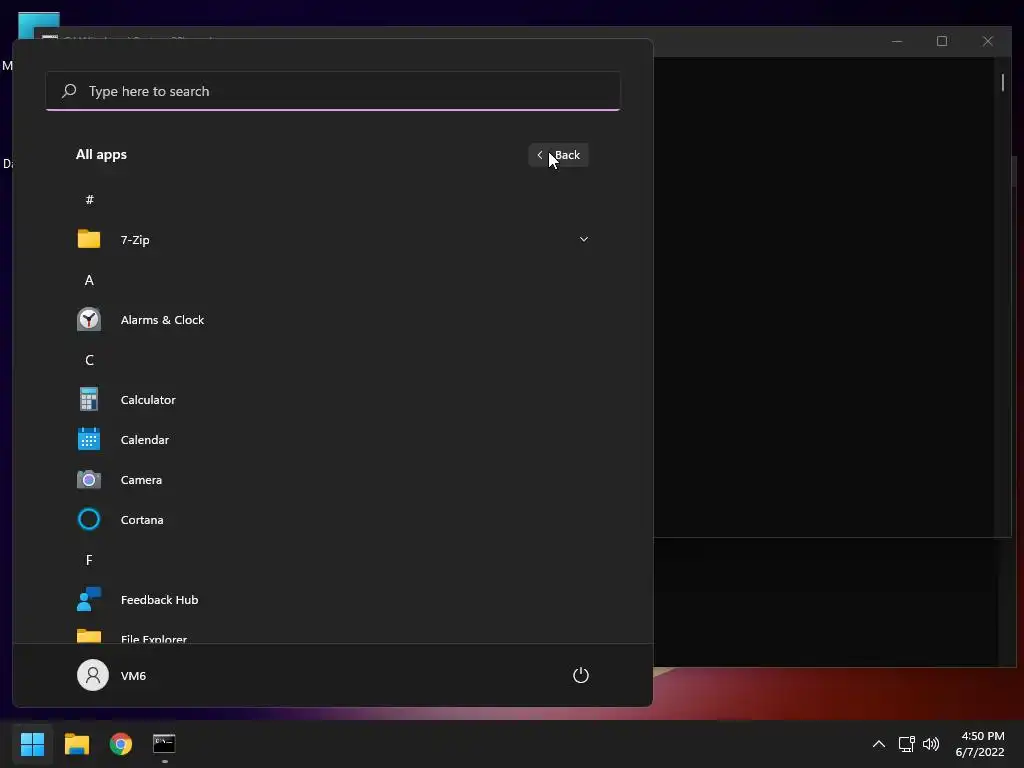Open the power options button
1024x768 pixels.
pos(581,675)
